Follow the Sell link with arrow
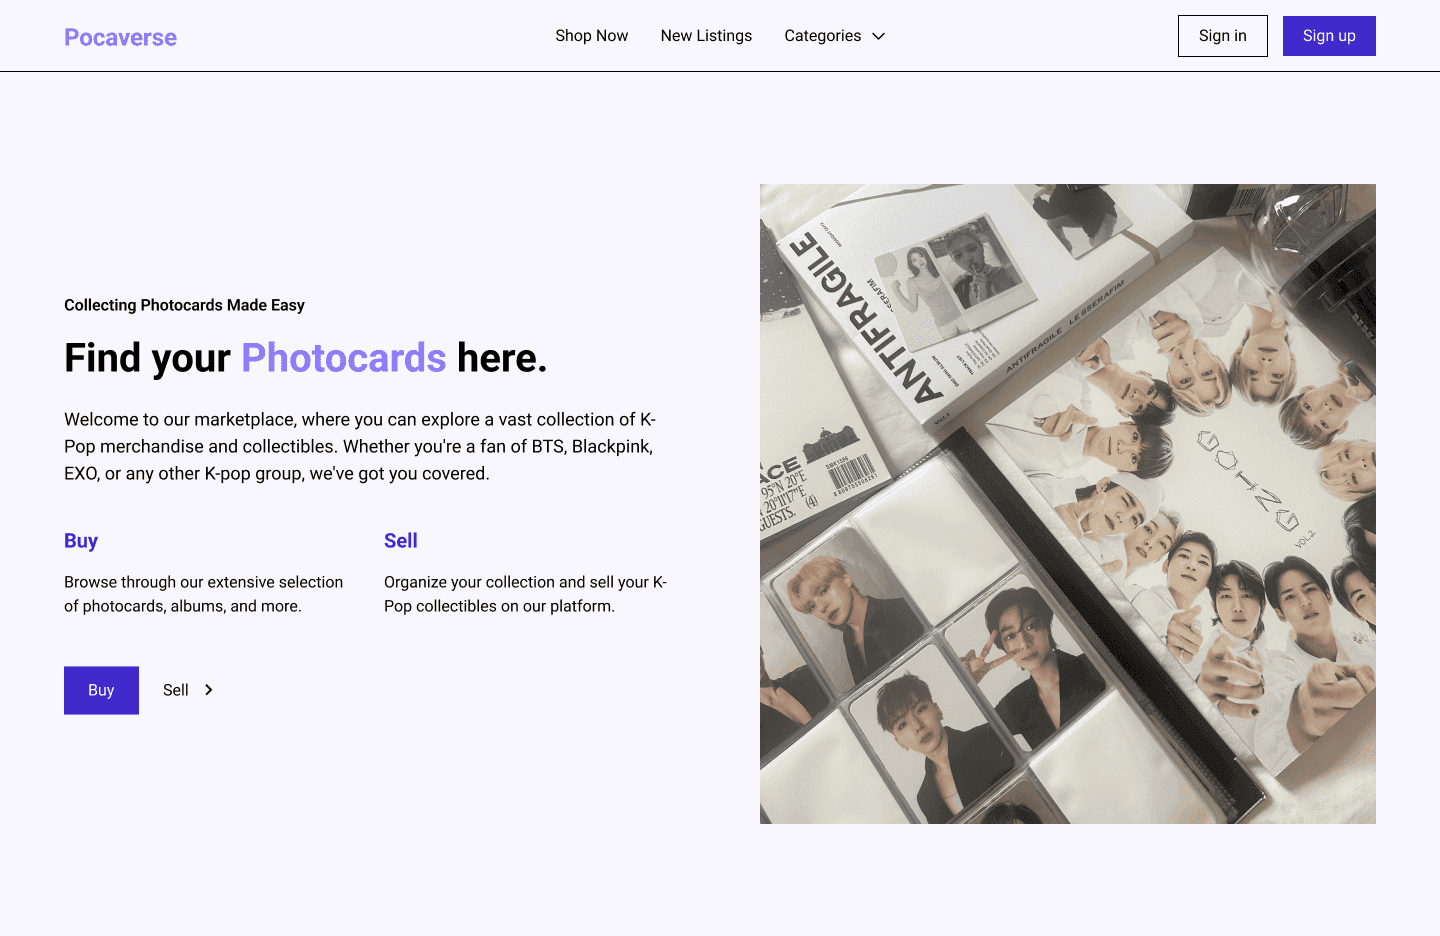1440x936 pixels. 189,690
